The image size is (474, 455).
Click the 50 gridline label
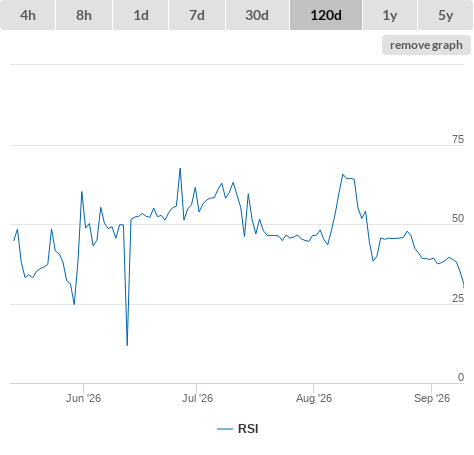[458, 218]
